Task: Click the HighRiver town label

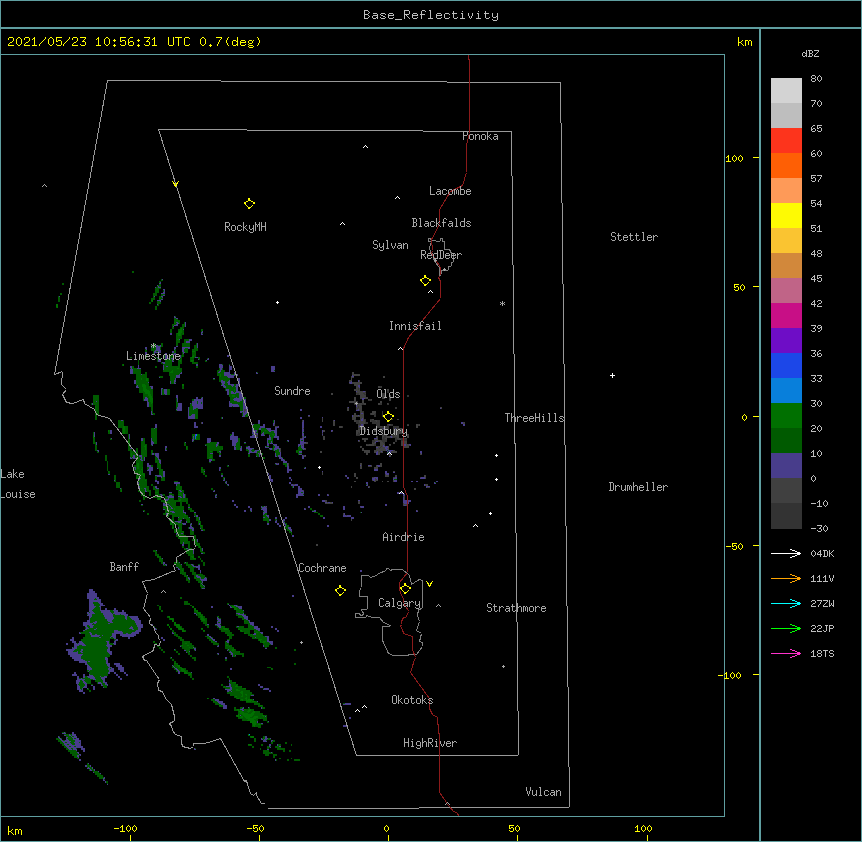Action: 430,743
